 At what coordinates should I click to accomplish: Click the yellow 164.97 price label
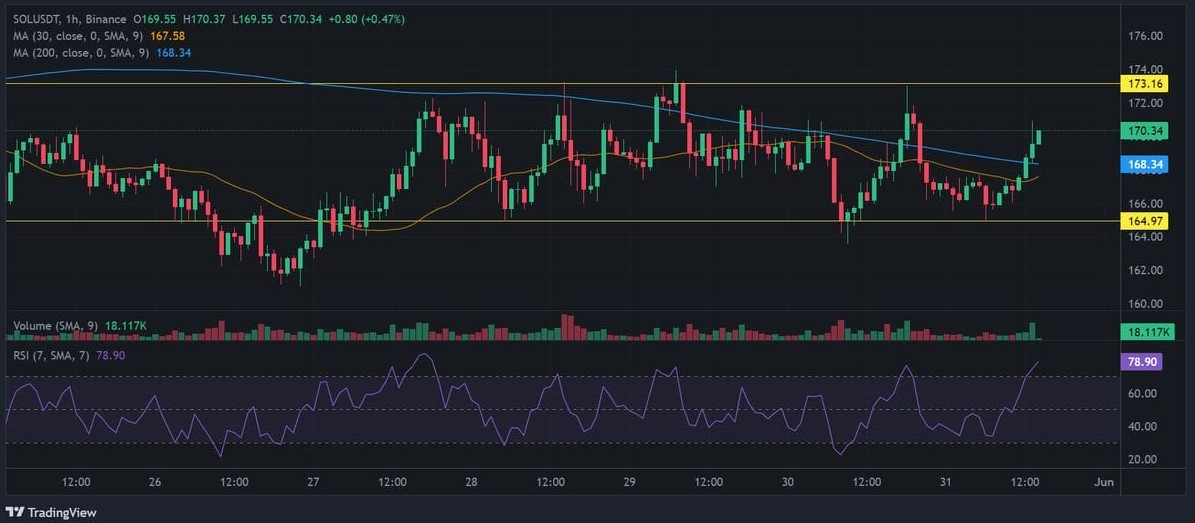pyautogui.click(x=1143, y=221)
